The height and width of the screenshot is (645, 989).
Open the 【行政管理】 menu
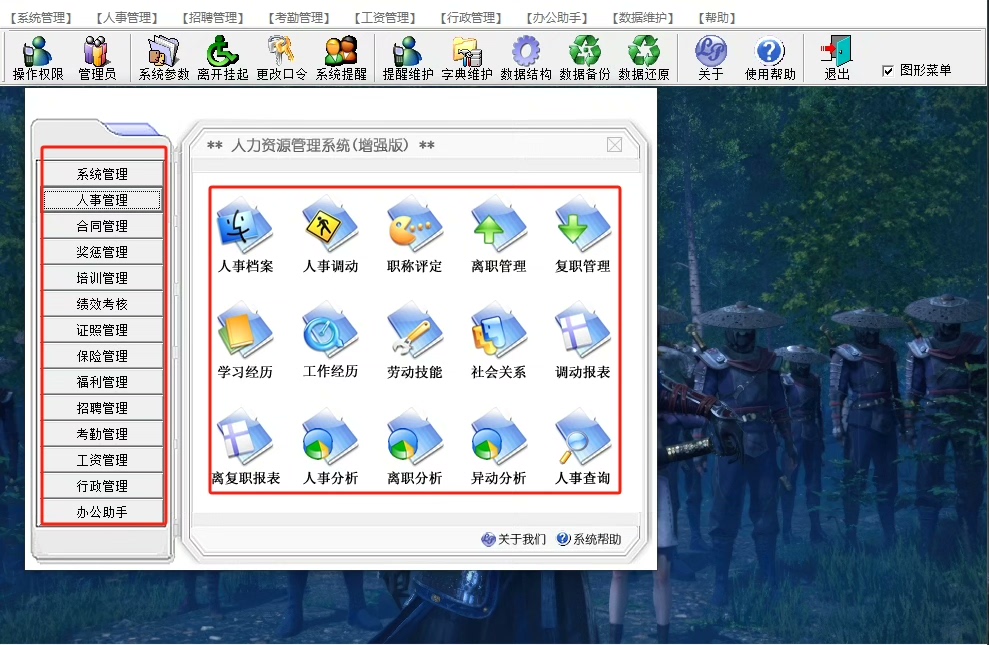pyautogui.click(x=471, y=18)
